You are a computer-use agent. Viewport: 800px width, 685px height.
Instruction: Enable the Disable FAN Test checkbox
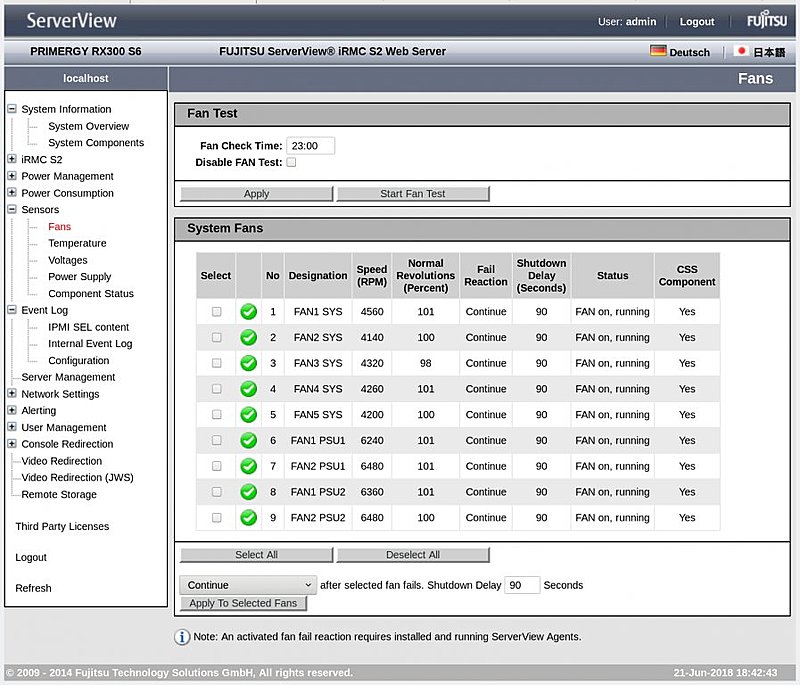292,162
